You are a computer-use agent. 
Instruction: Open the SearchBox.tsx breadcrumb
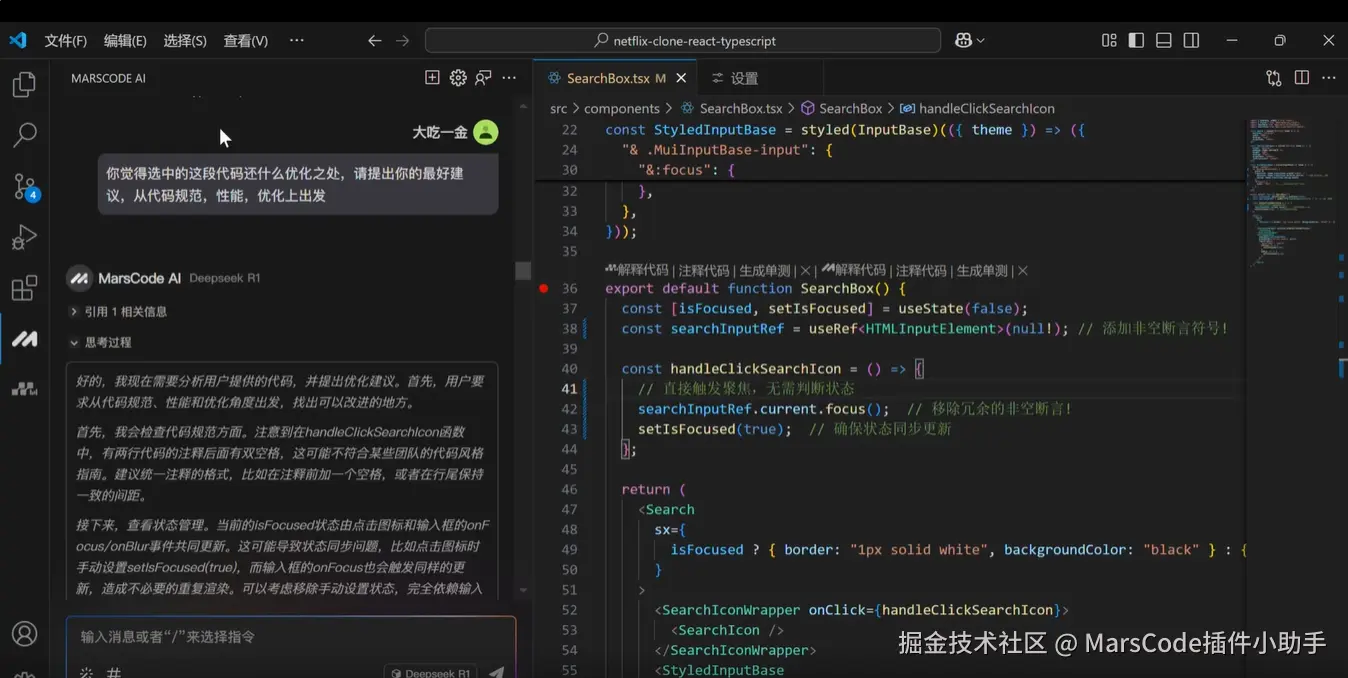[x=732, y=108]
